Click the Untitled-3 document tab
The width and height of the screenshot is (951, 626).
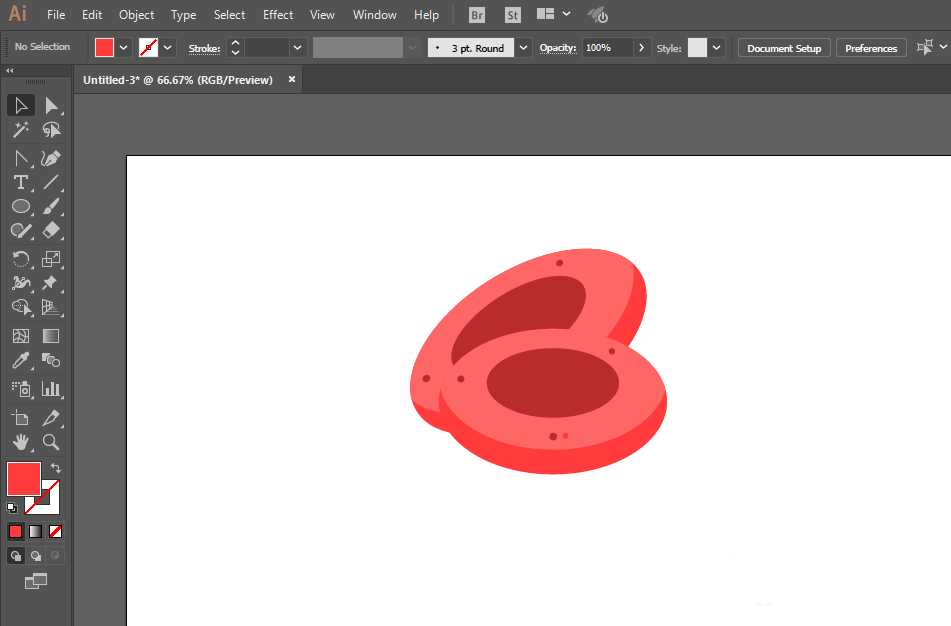(x=180, y=79)
